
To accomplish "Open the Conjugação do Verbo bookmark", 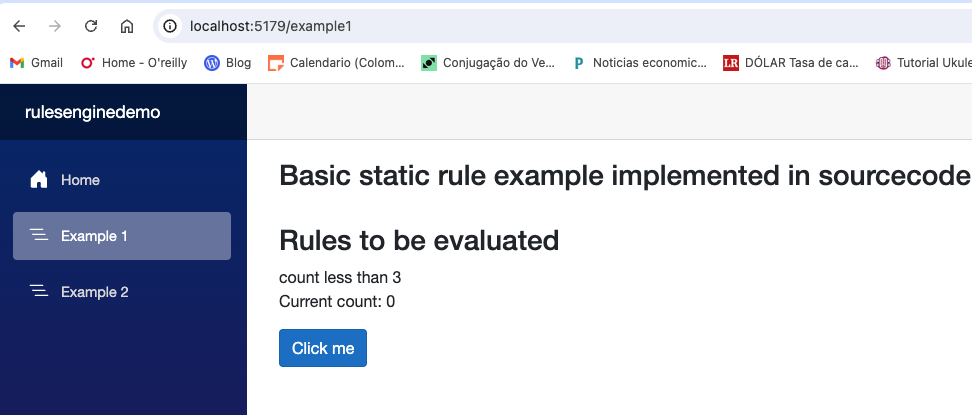I will (488, 62).
